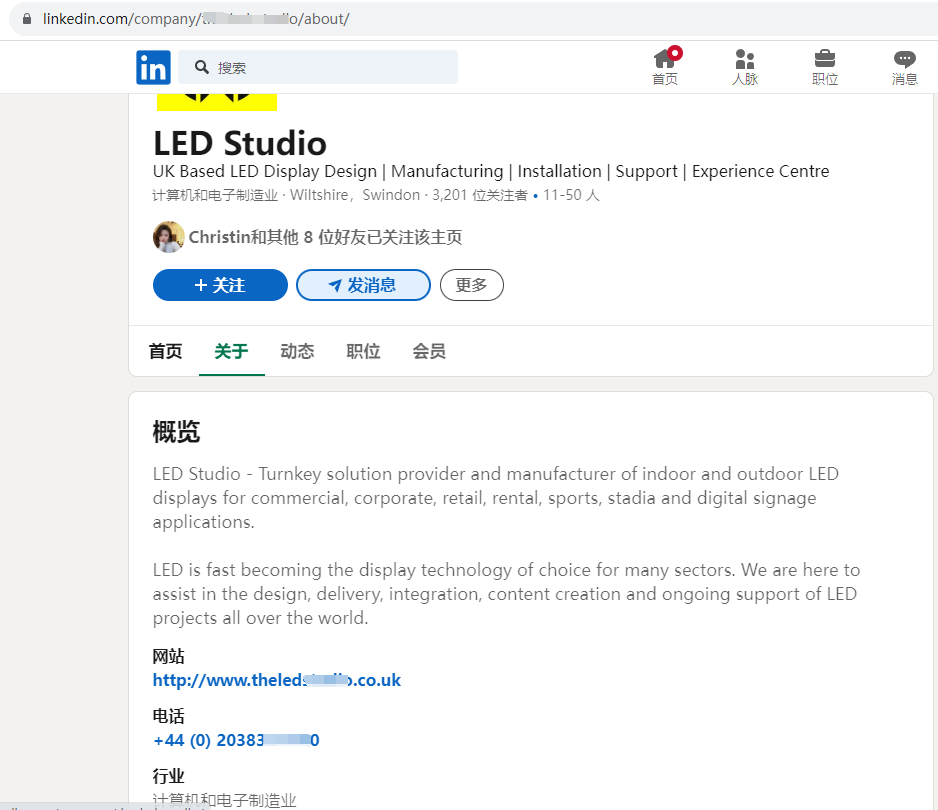This screenshot has height=810, width=938.
Task: Click the 电话 phone label
Action: click(x=168, y=716)
